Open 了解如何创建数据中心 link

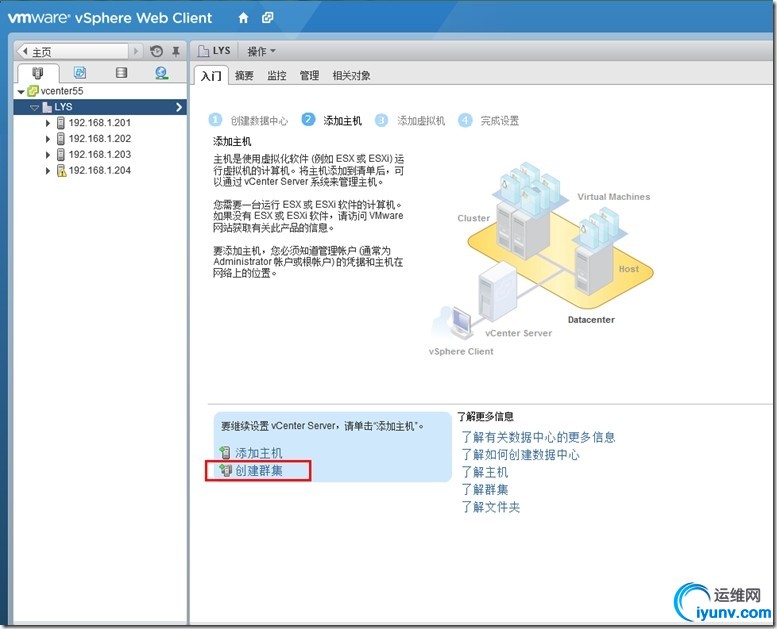pos(520,455)
